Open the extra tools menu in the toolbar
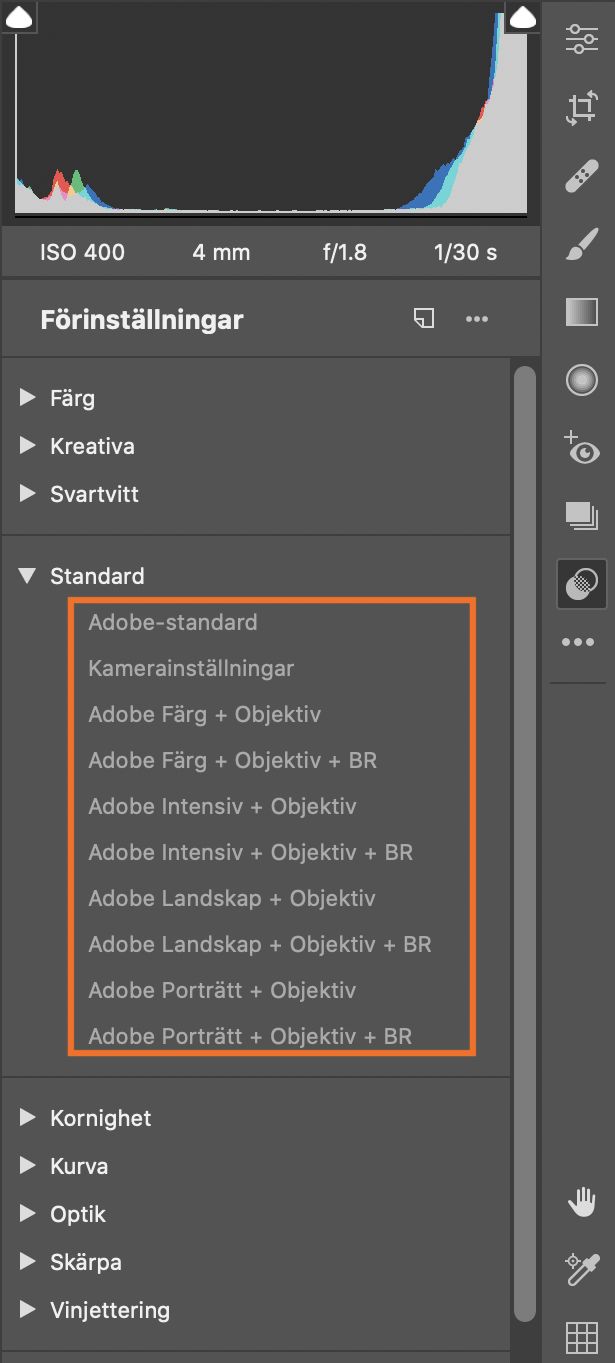Screen dimensions: 615x1363 tap(578, 641)
